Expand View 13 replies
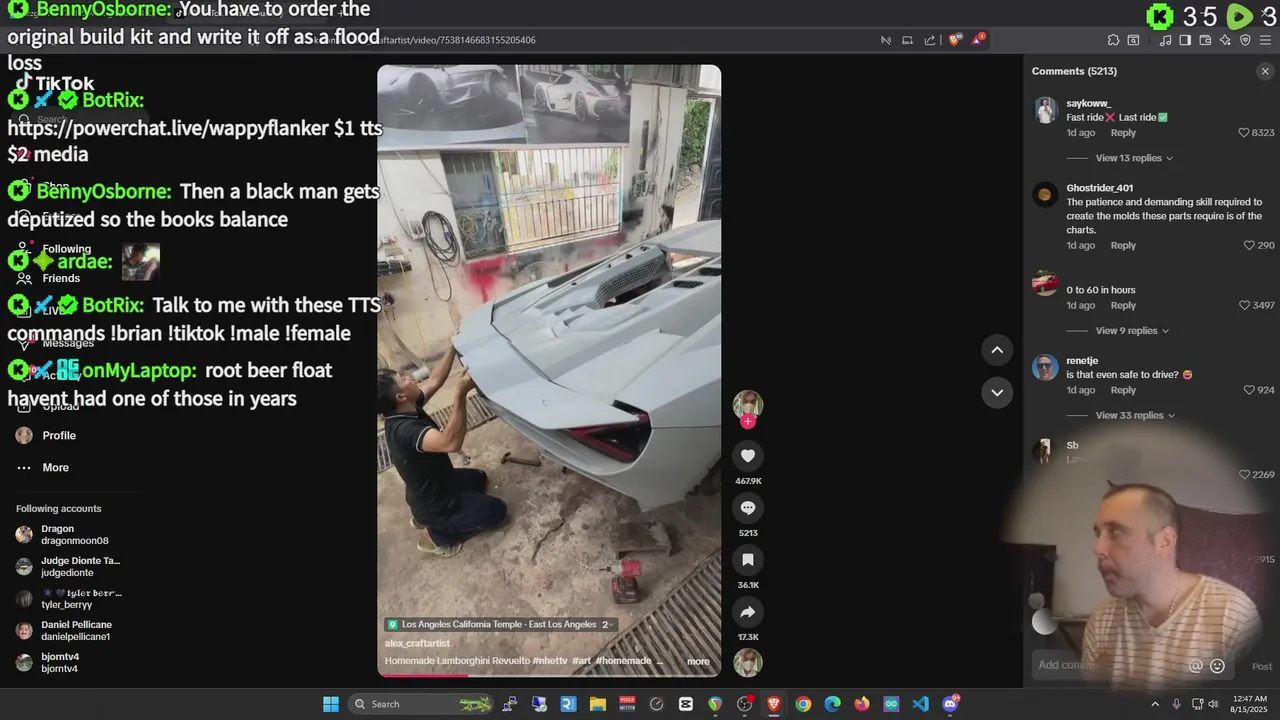 1134,158
